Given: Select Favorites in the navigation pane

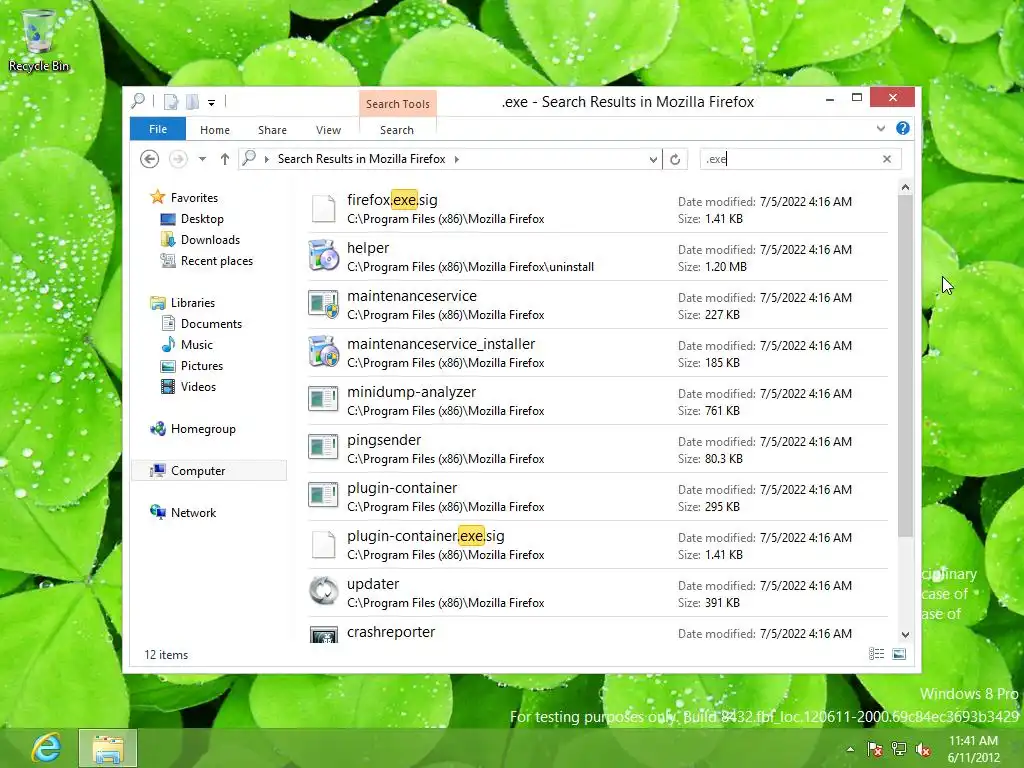Looking at the screenshot, I should (x=194, y=198).
